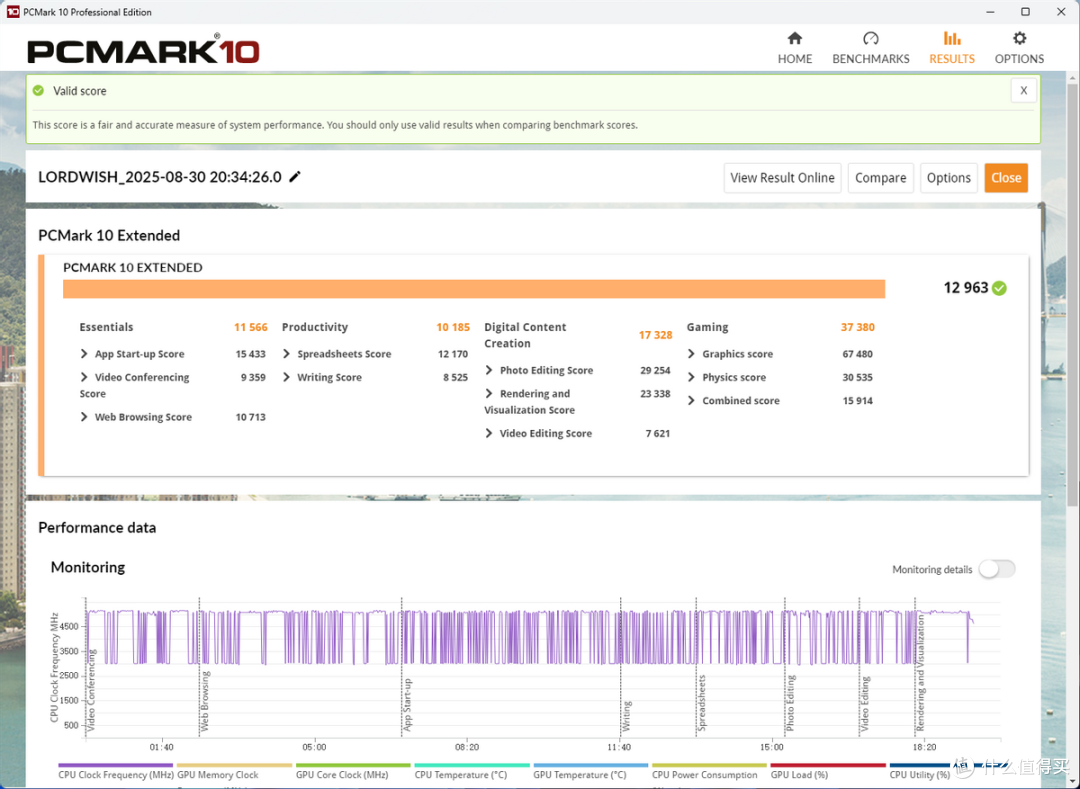The width and height of the screenshot is (1080, 789).
Task: Click the PCMARK10 logo
Action: 143,50
